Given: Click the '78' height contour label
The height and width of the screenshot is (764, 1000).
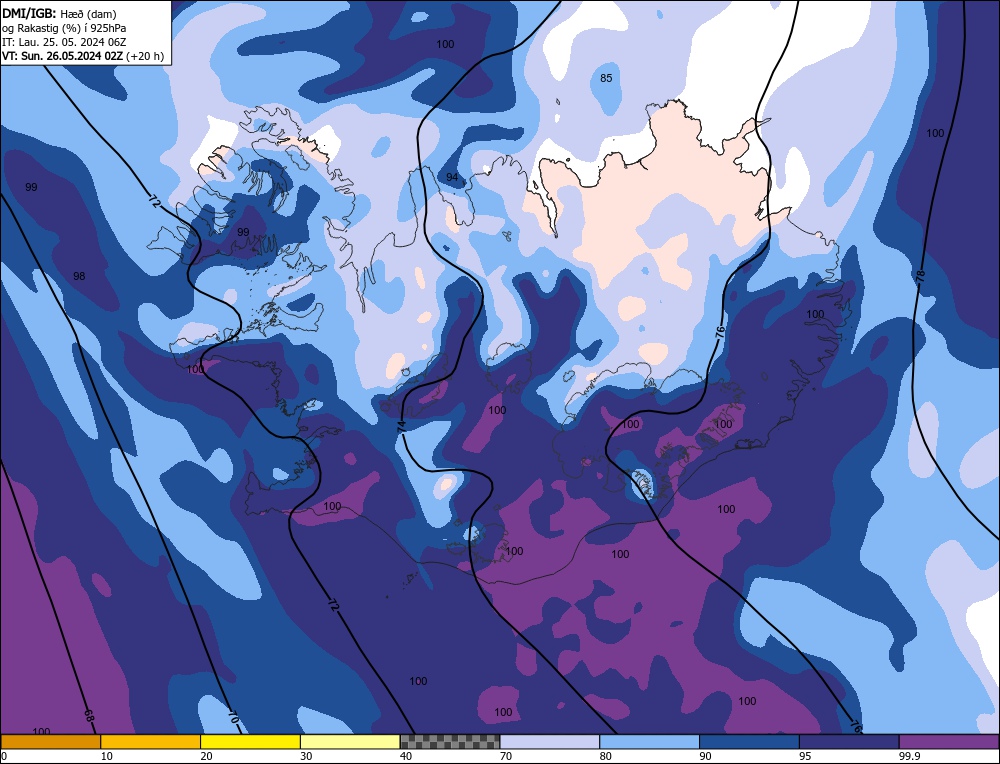Looking at the screenshot, I should pos(920,276).
